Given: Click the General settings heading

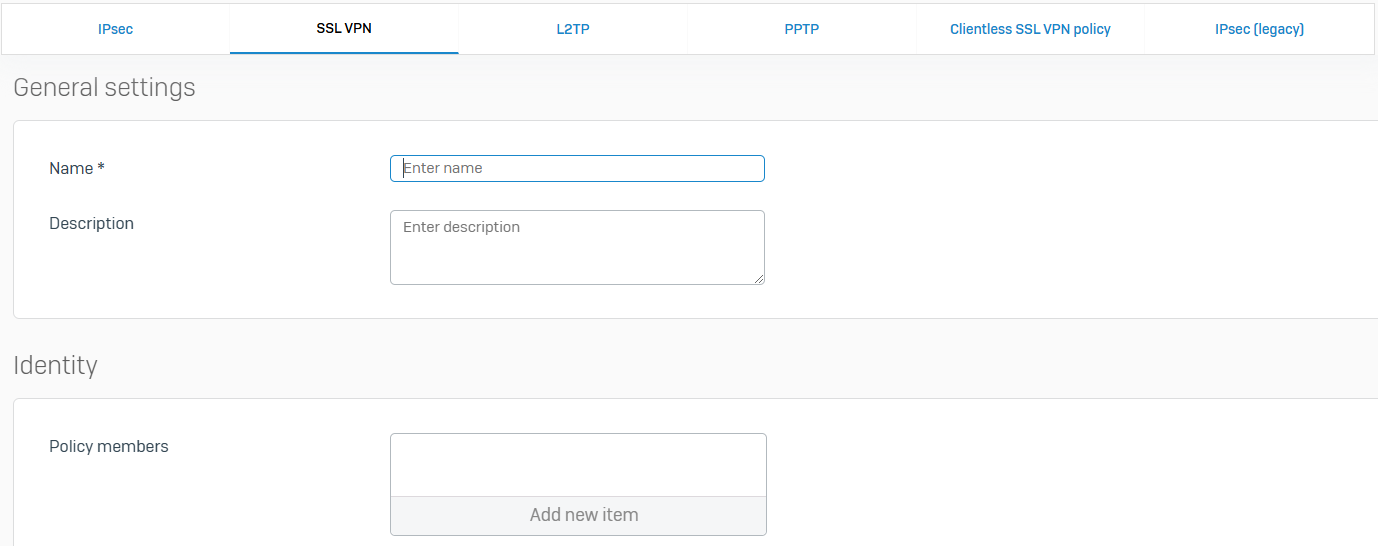Looking at the screenshot, I should 104,88.
